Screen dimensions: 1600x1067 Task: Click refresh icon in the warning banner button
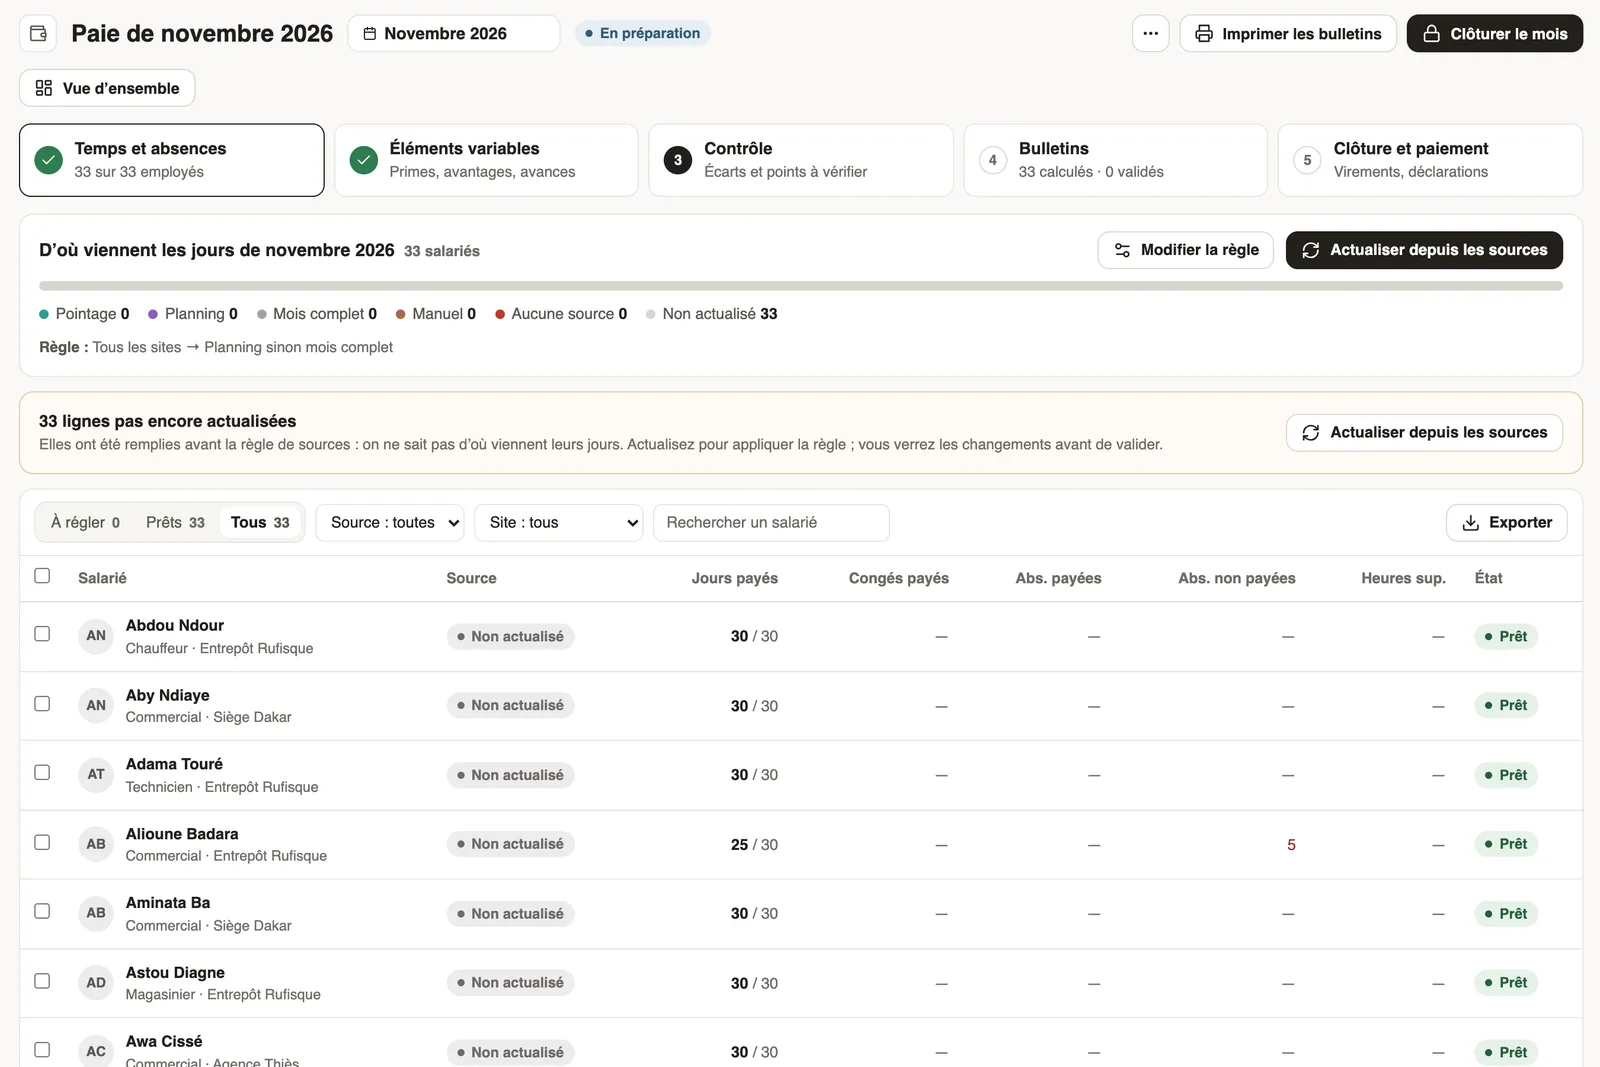[x=1311, y=433]
